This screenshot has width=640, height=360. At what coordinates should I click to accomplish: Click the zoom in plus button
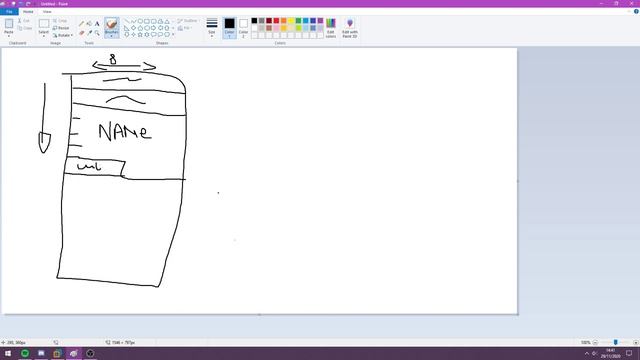click(x=636, y=342)
